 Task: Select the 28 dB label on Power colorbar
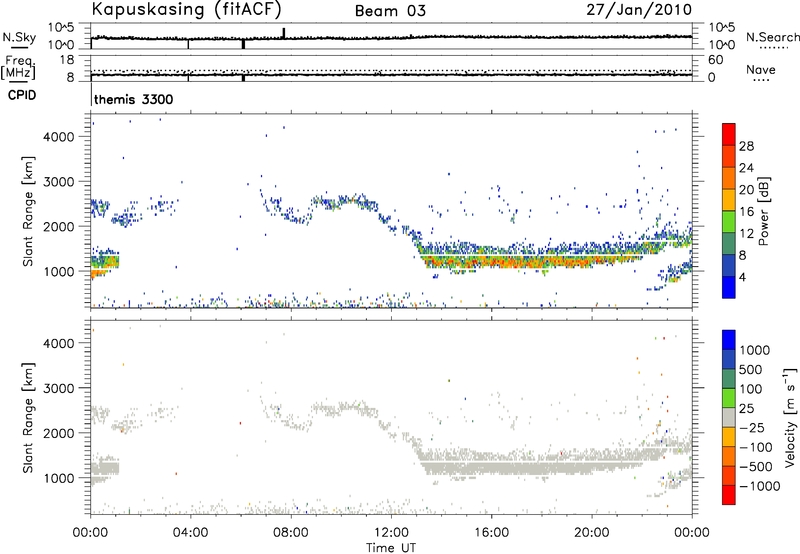(x=746, y=146)
